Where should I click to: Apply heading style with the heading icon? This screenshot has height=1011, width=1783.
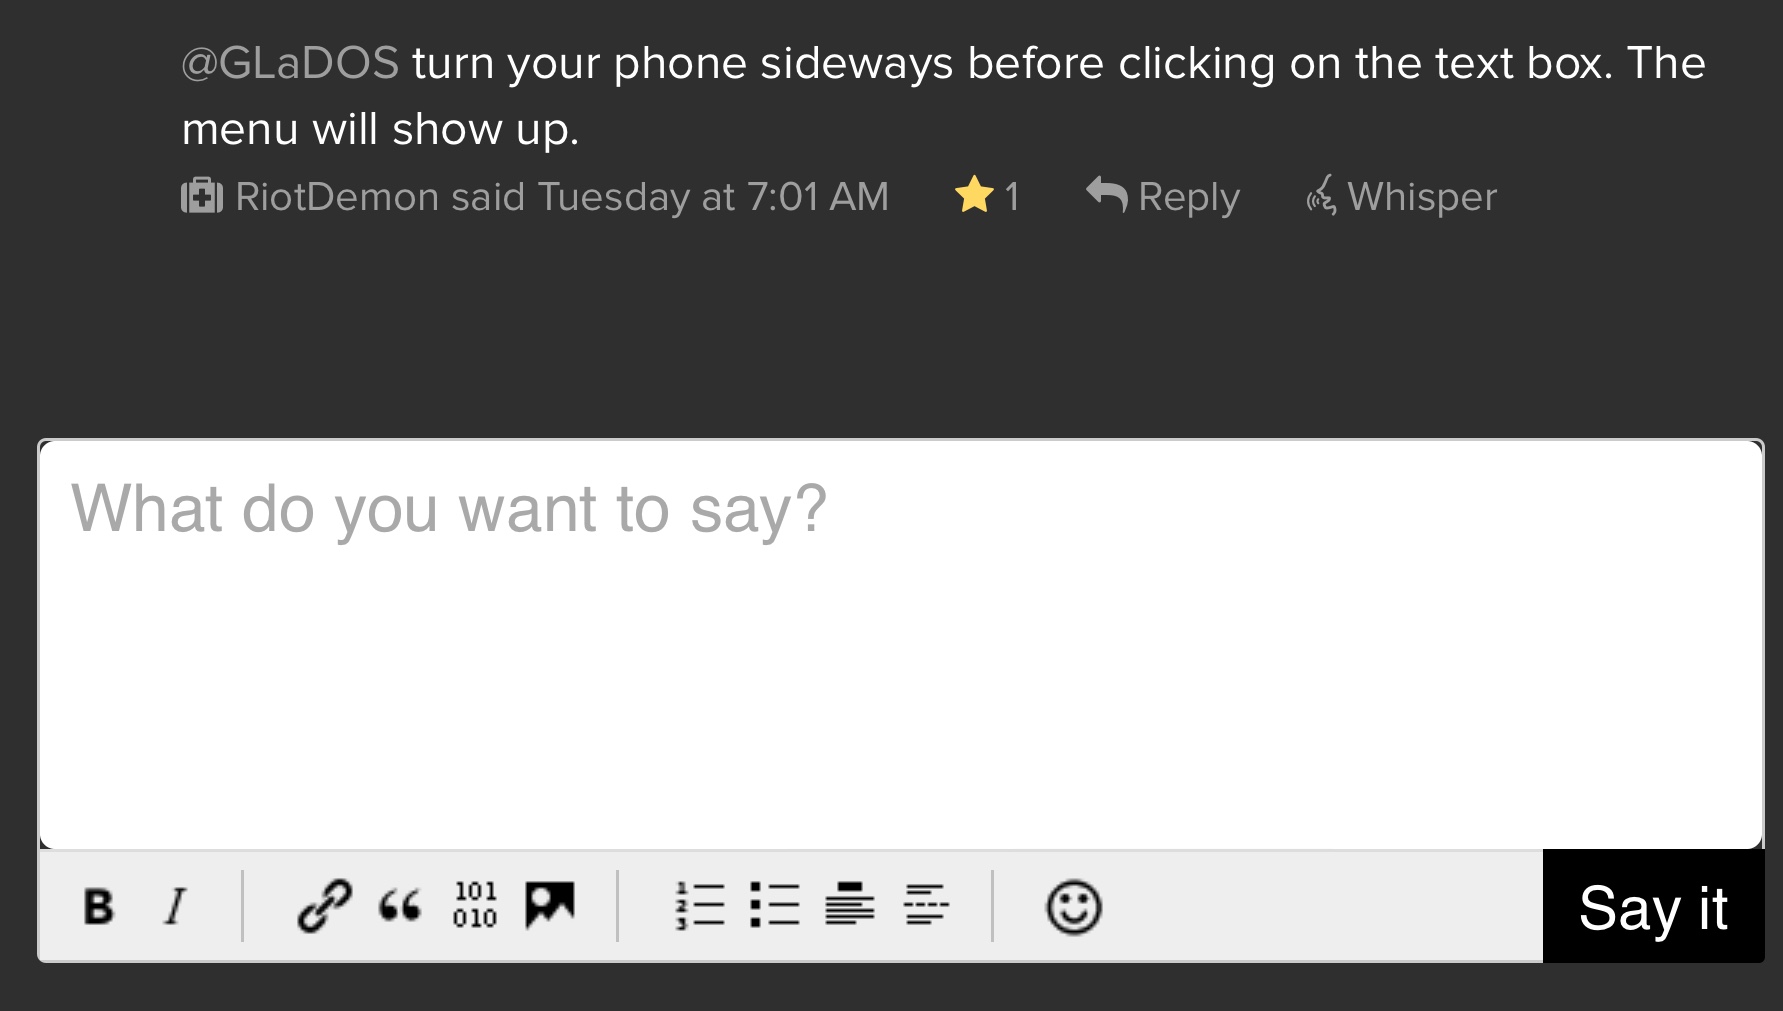point(850,905)
